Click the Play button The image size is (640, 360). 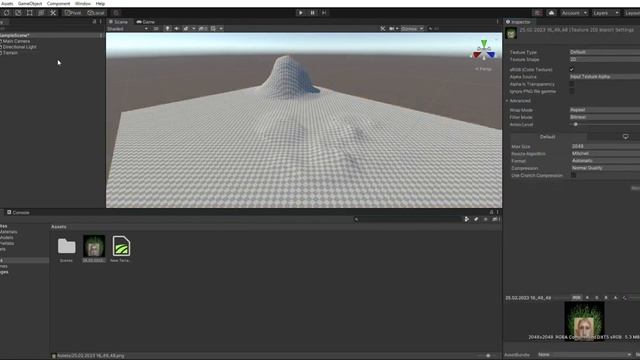point(300,13)
